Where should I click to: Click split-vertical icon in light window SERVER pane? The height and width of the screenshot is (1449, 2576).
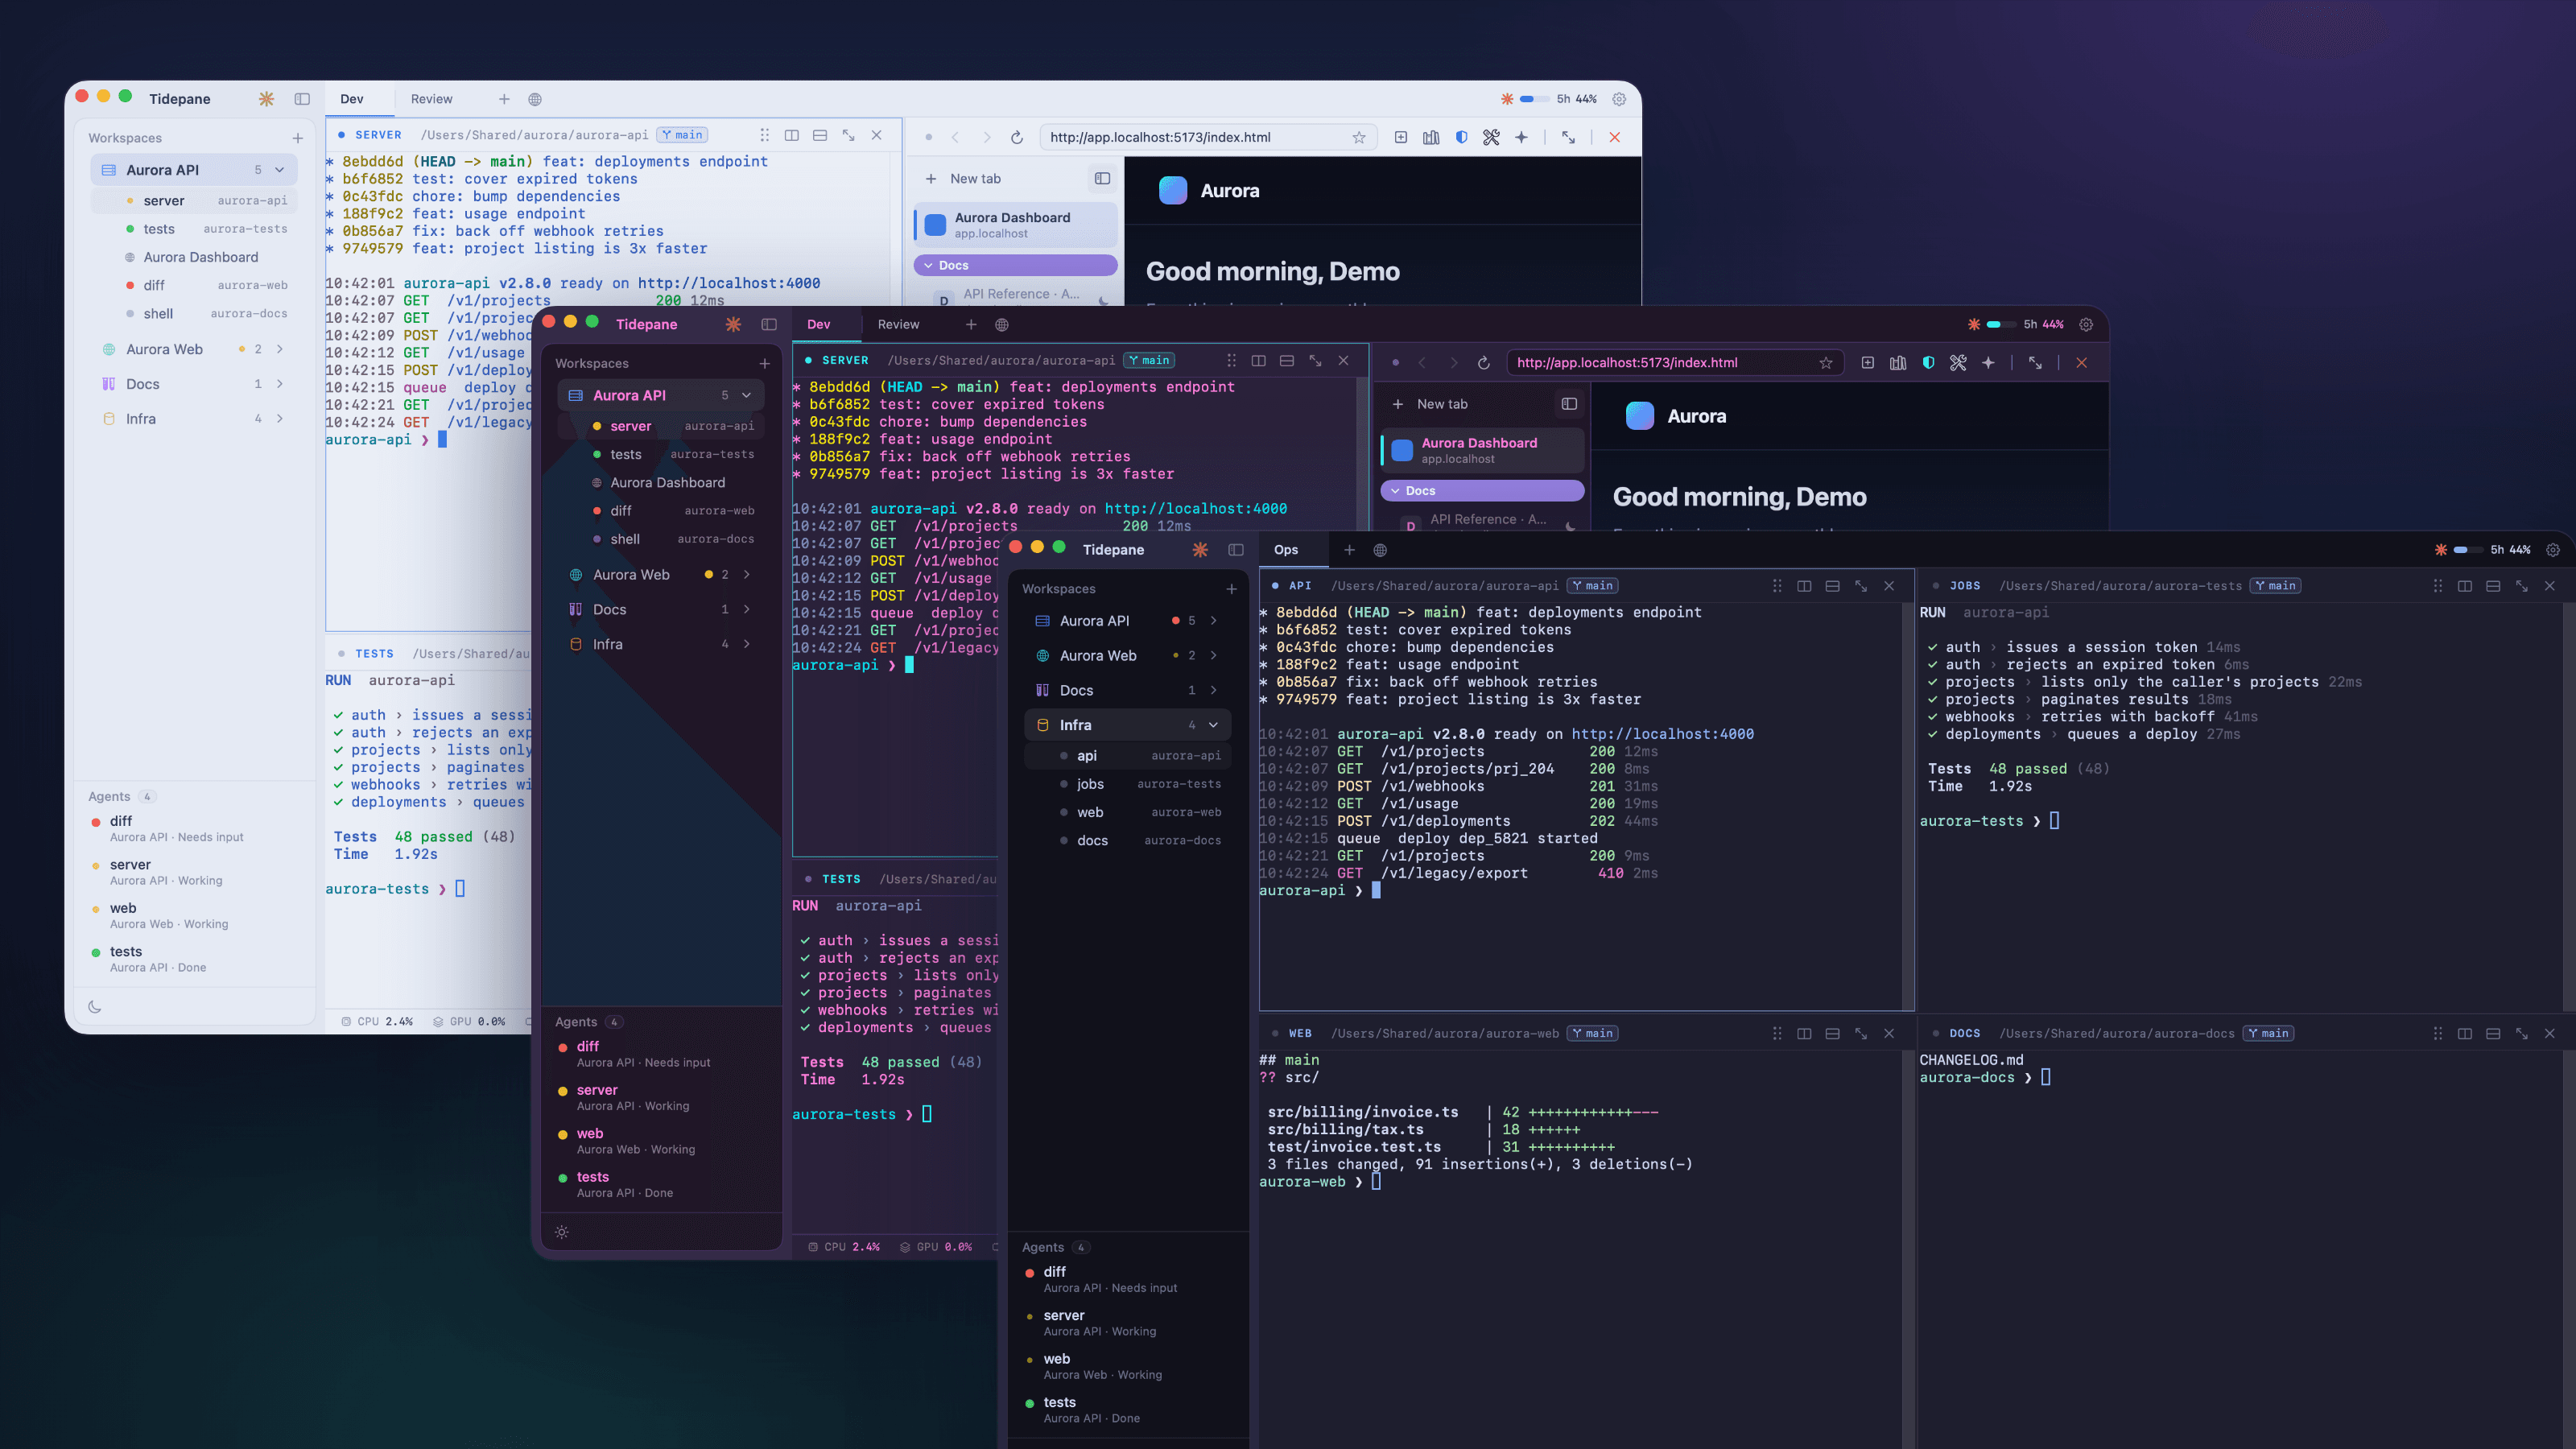point(792,135)
